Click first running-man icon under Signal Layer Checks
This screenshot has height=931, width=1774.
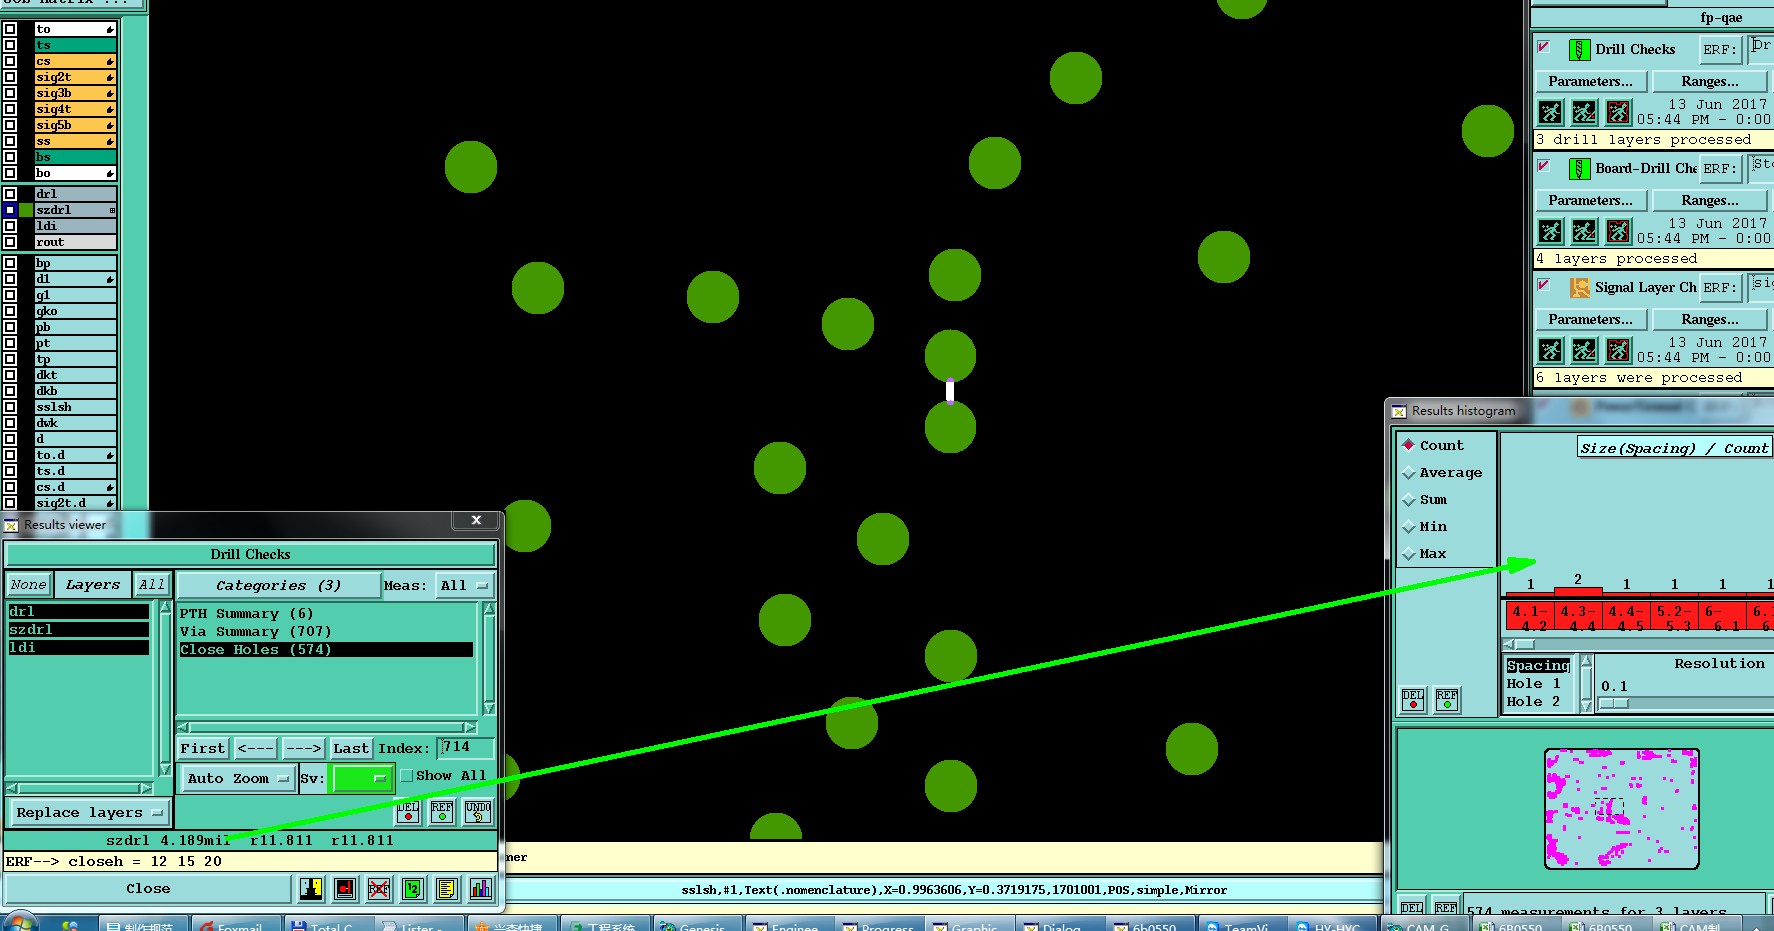point(1550,350)
